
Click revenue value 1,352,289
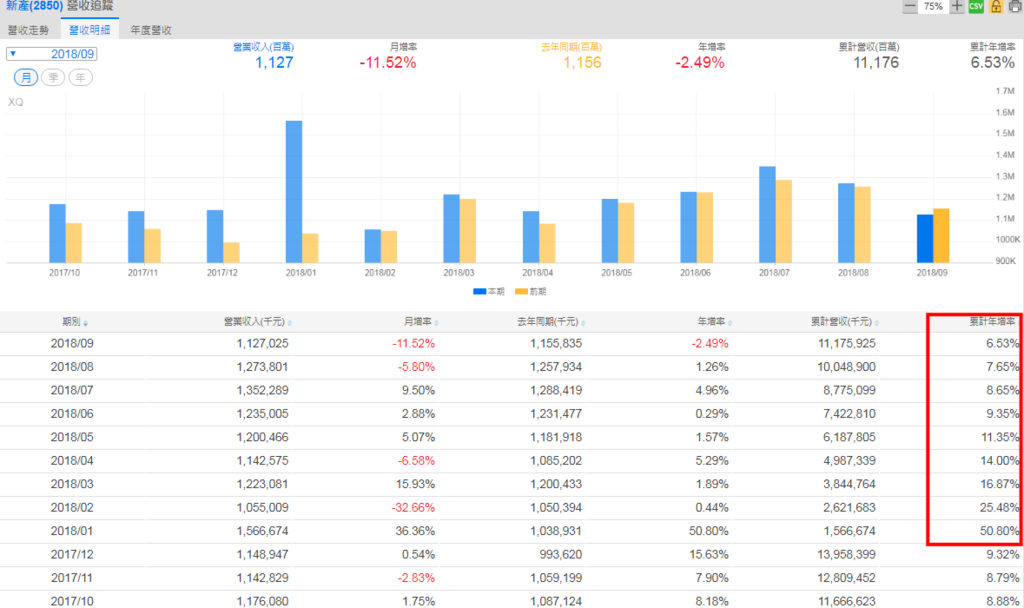(263, 391)
